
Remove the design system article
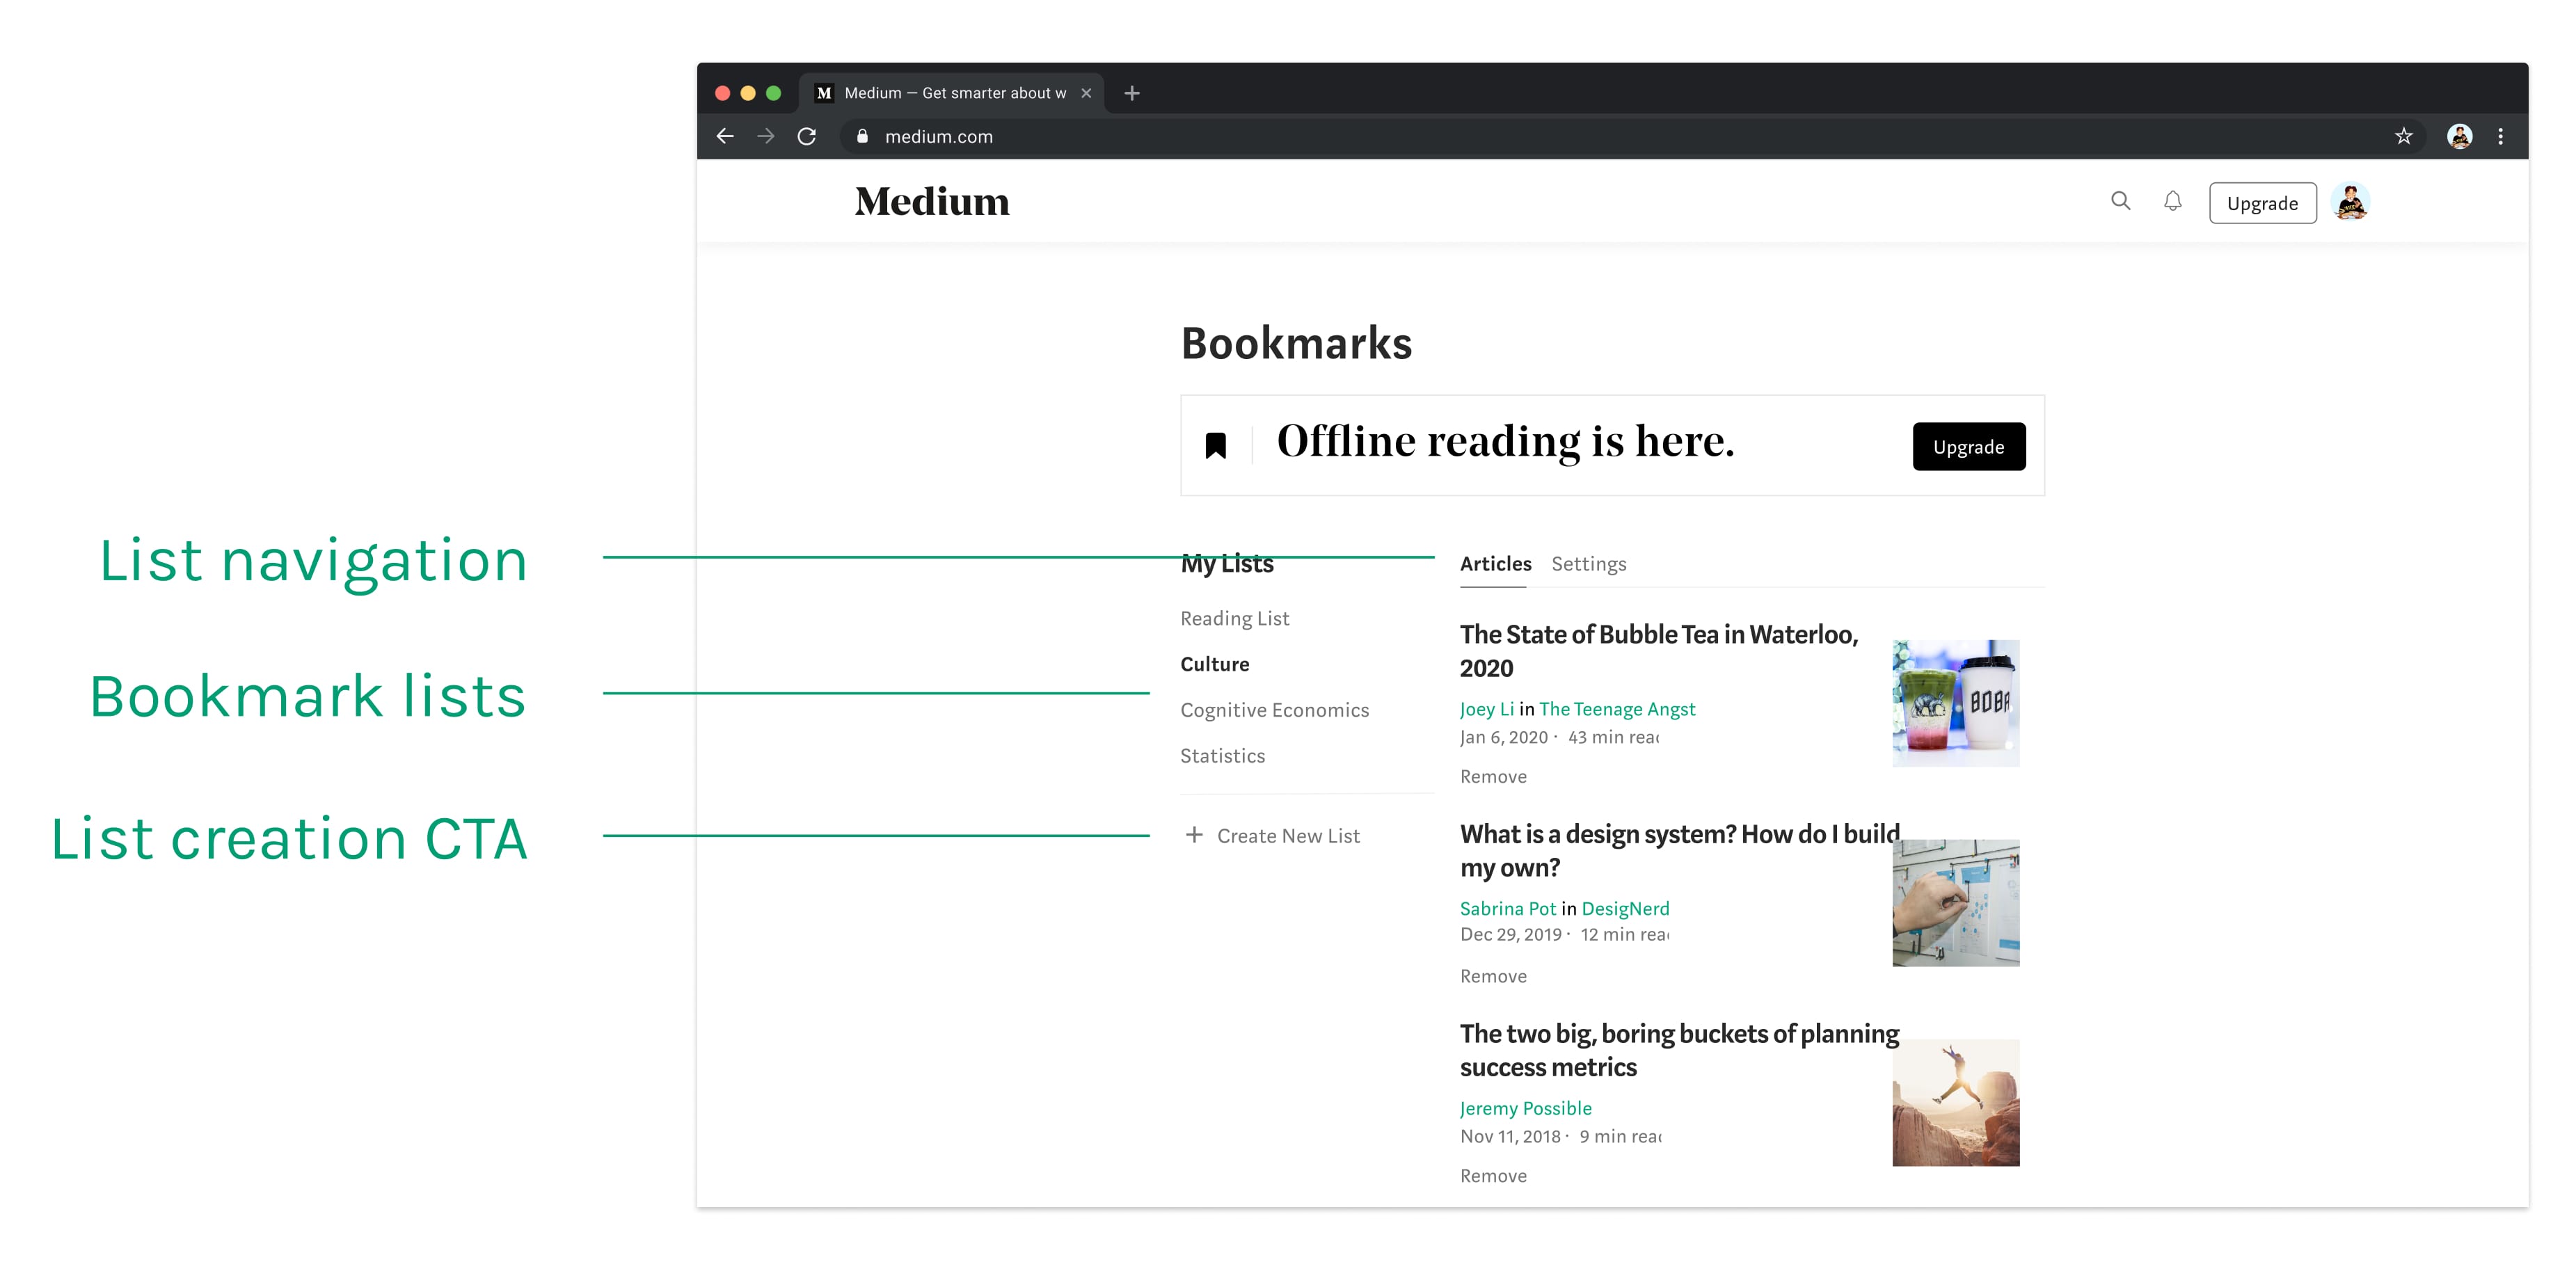[1493, 977]
